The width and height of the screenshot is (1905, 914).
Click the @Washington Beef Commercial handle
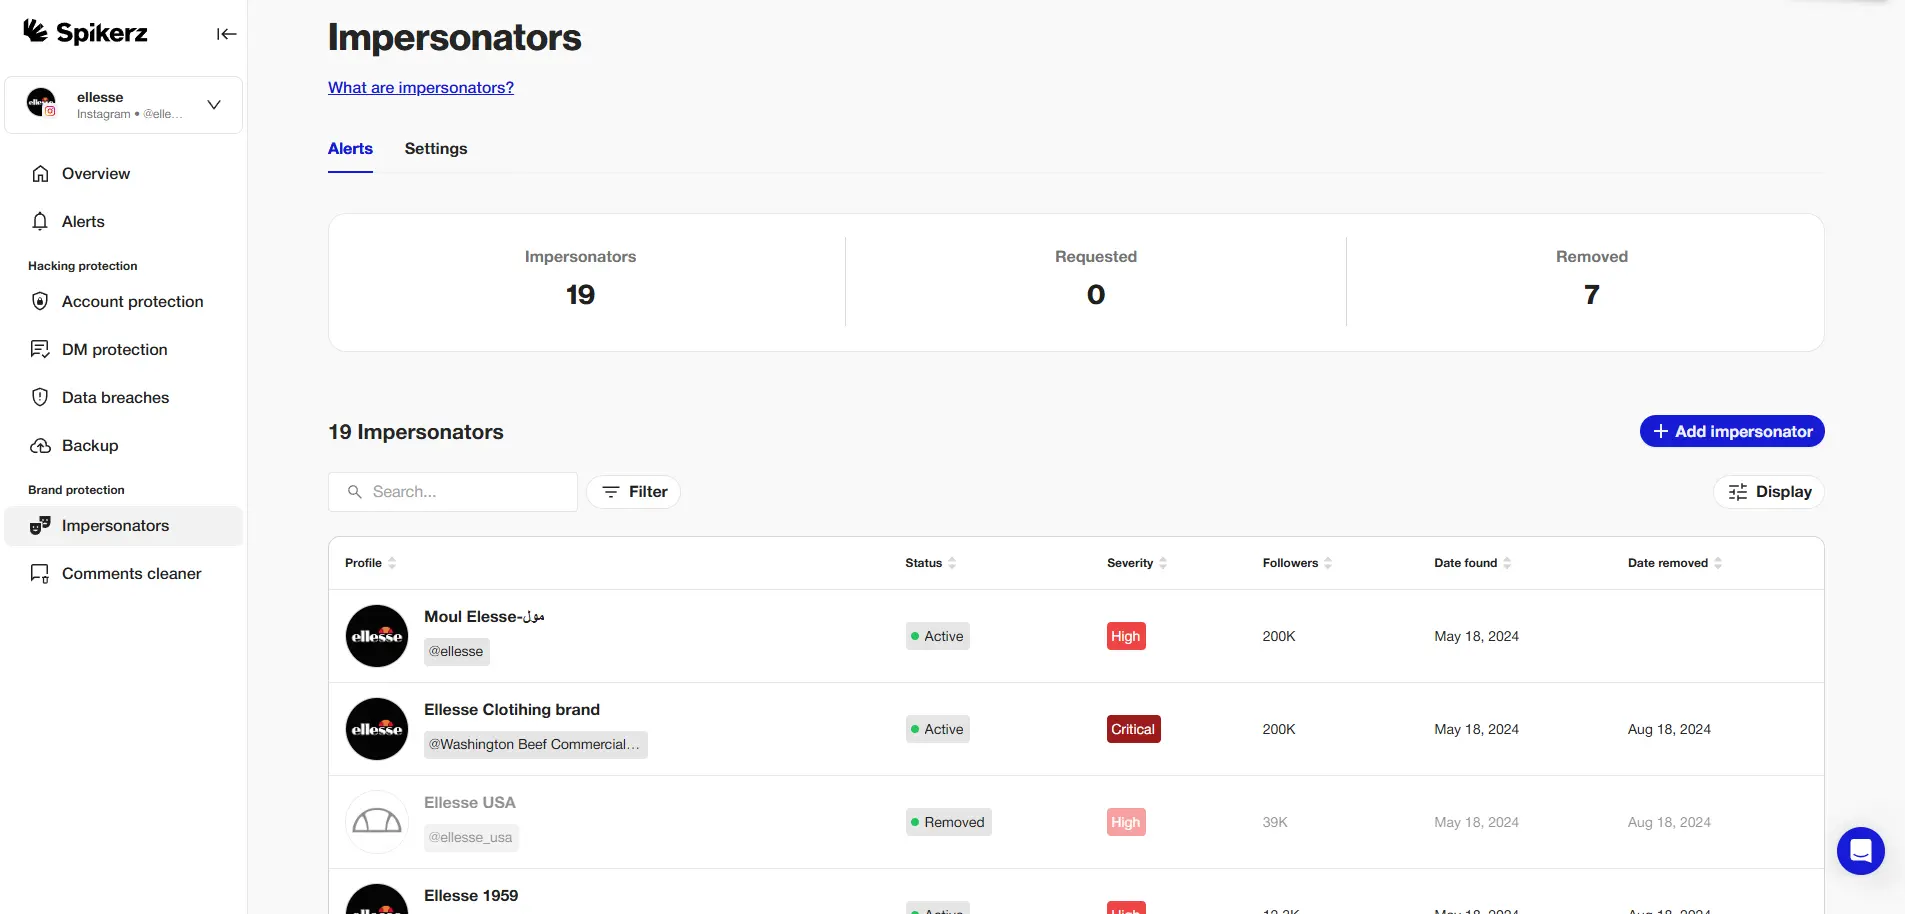pos(536,745)
